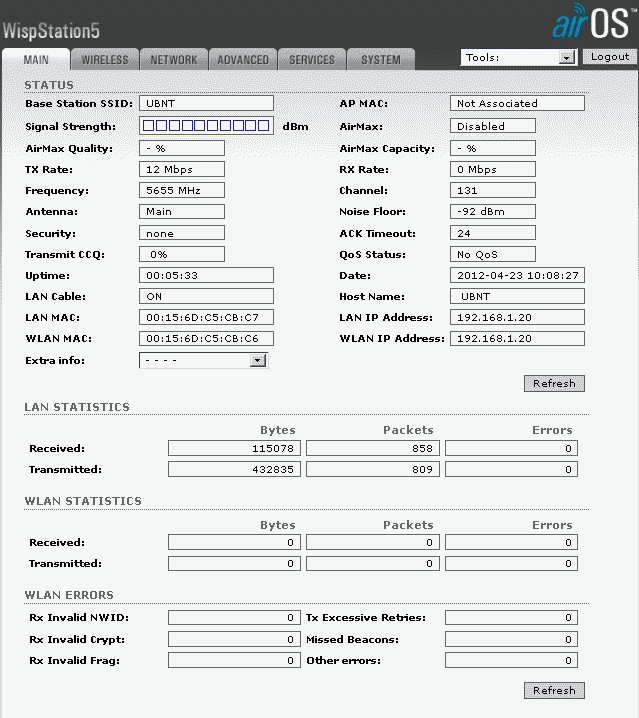Click the WispStation5 title text

click(x=51, y=31)
